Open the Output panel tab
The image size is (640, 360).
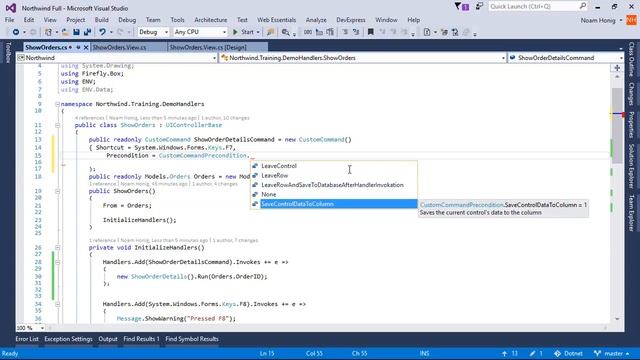click(x=108, y=339)
